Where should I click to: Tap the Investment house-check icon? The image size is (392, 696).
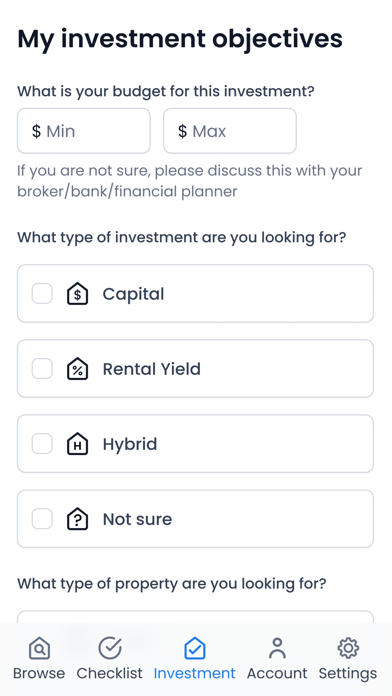pos(194,648)
